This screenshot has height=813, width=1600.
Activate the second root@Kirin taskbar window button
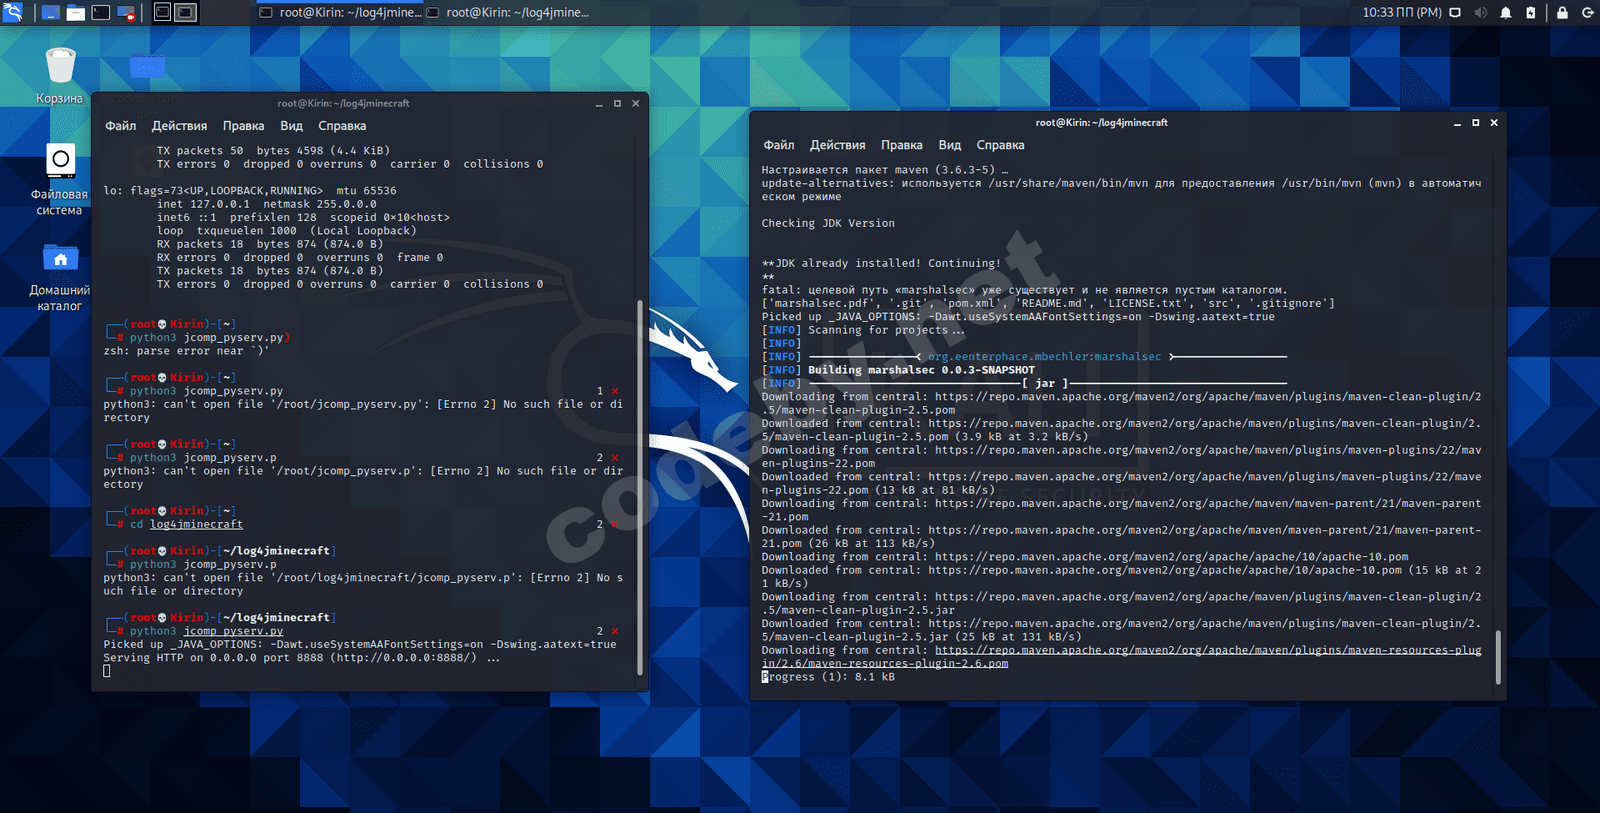pos(508,12)
